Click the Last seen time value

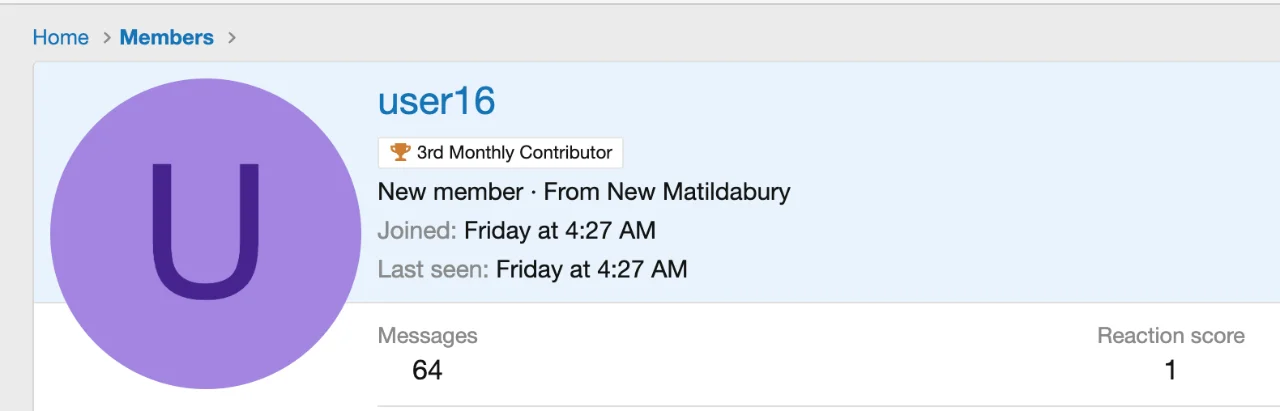(x=591, y=269)
